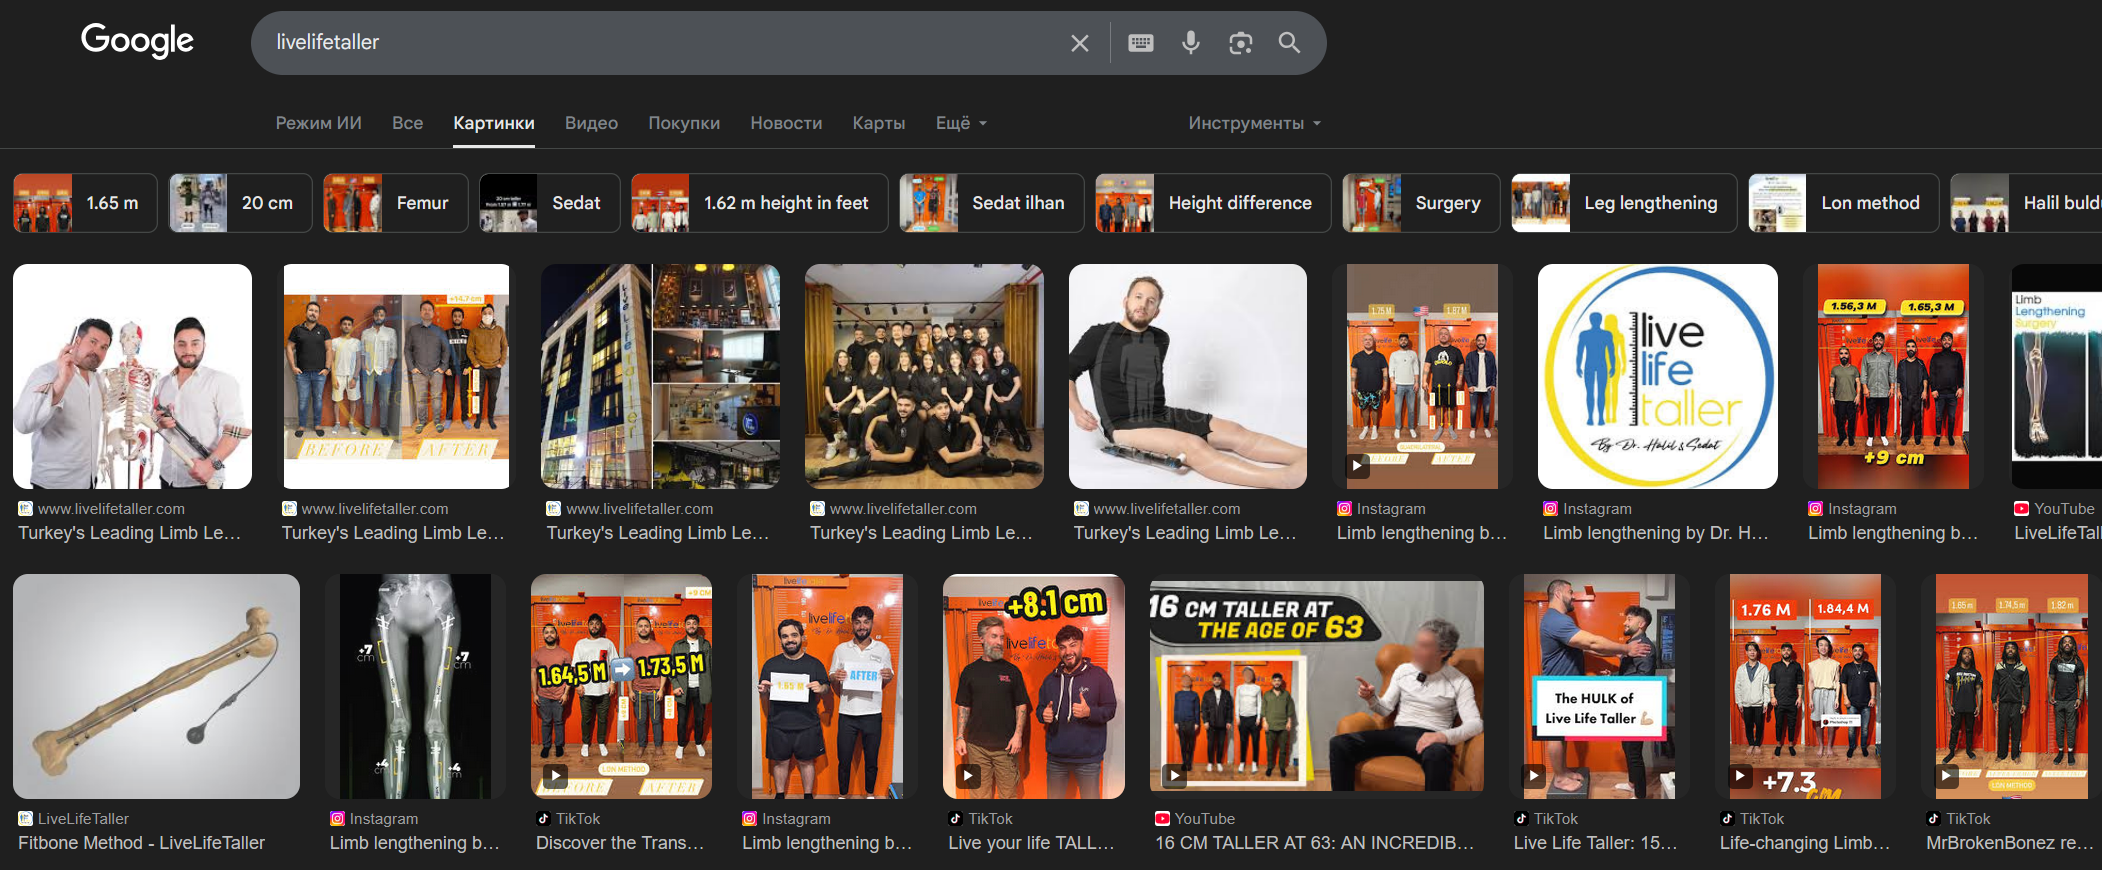Viewport: 2102px width, 870px height.
Task: Play the 1.75 M to 1.87 M Instagram video
Action: click(x=1357, y=465)
